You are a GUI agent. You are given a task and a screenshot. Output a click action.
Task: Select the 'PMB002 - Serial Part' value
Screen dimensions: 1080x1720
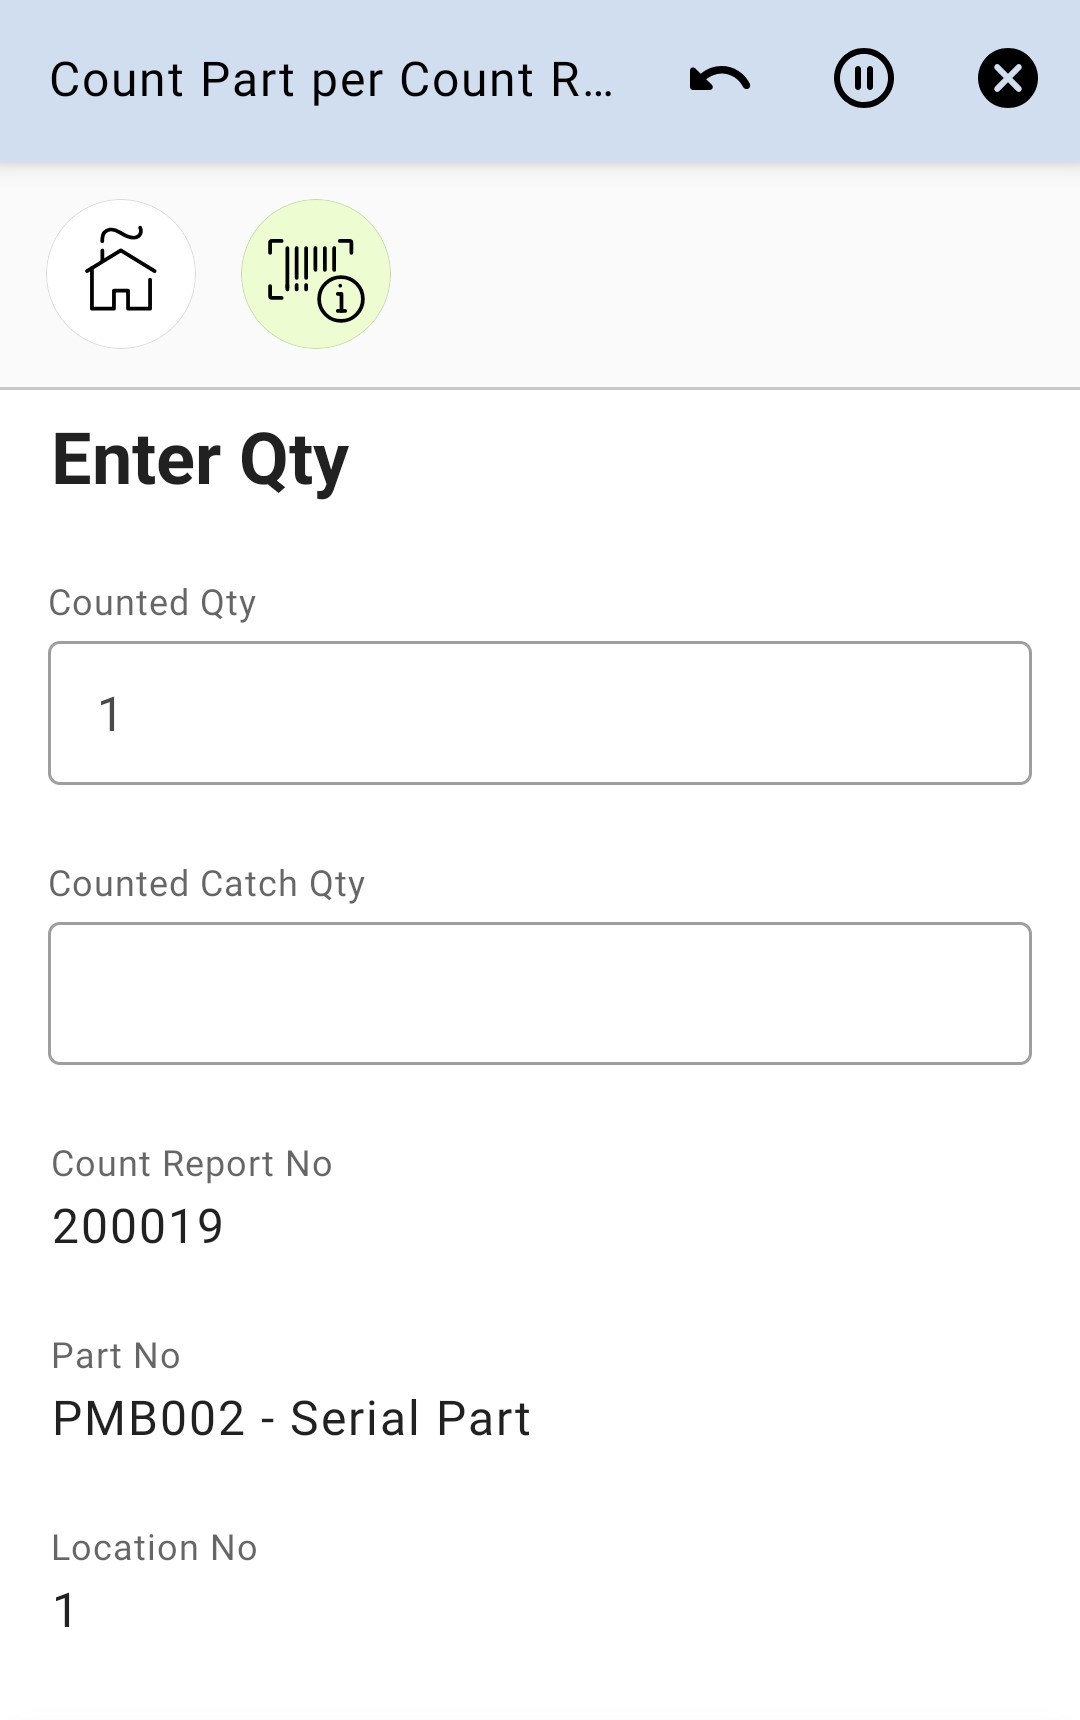tap(291, 1419)
